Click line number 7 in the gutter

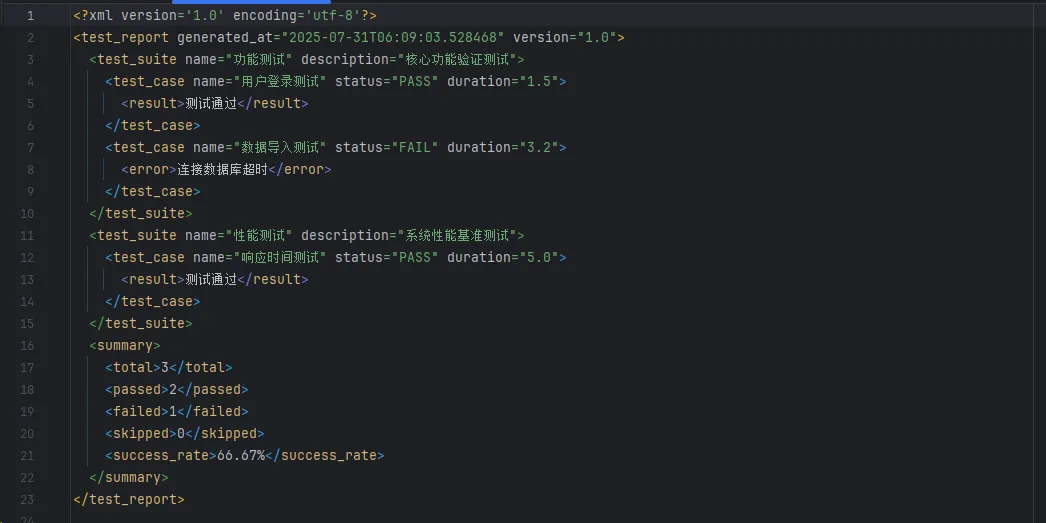pyautogui.click(x=29, y=148)
